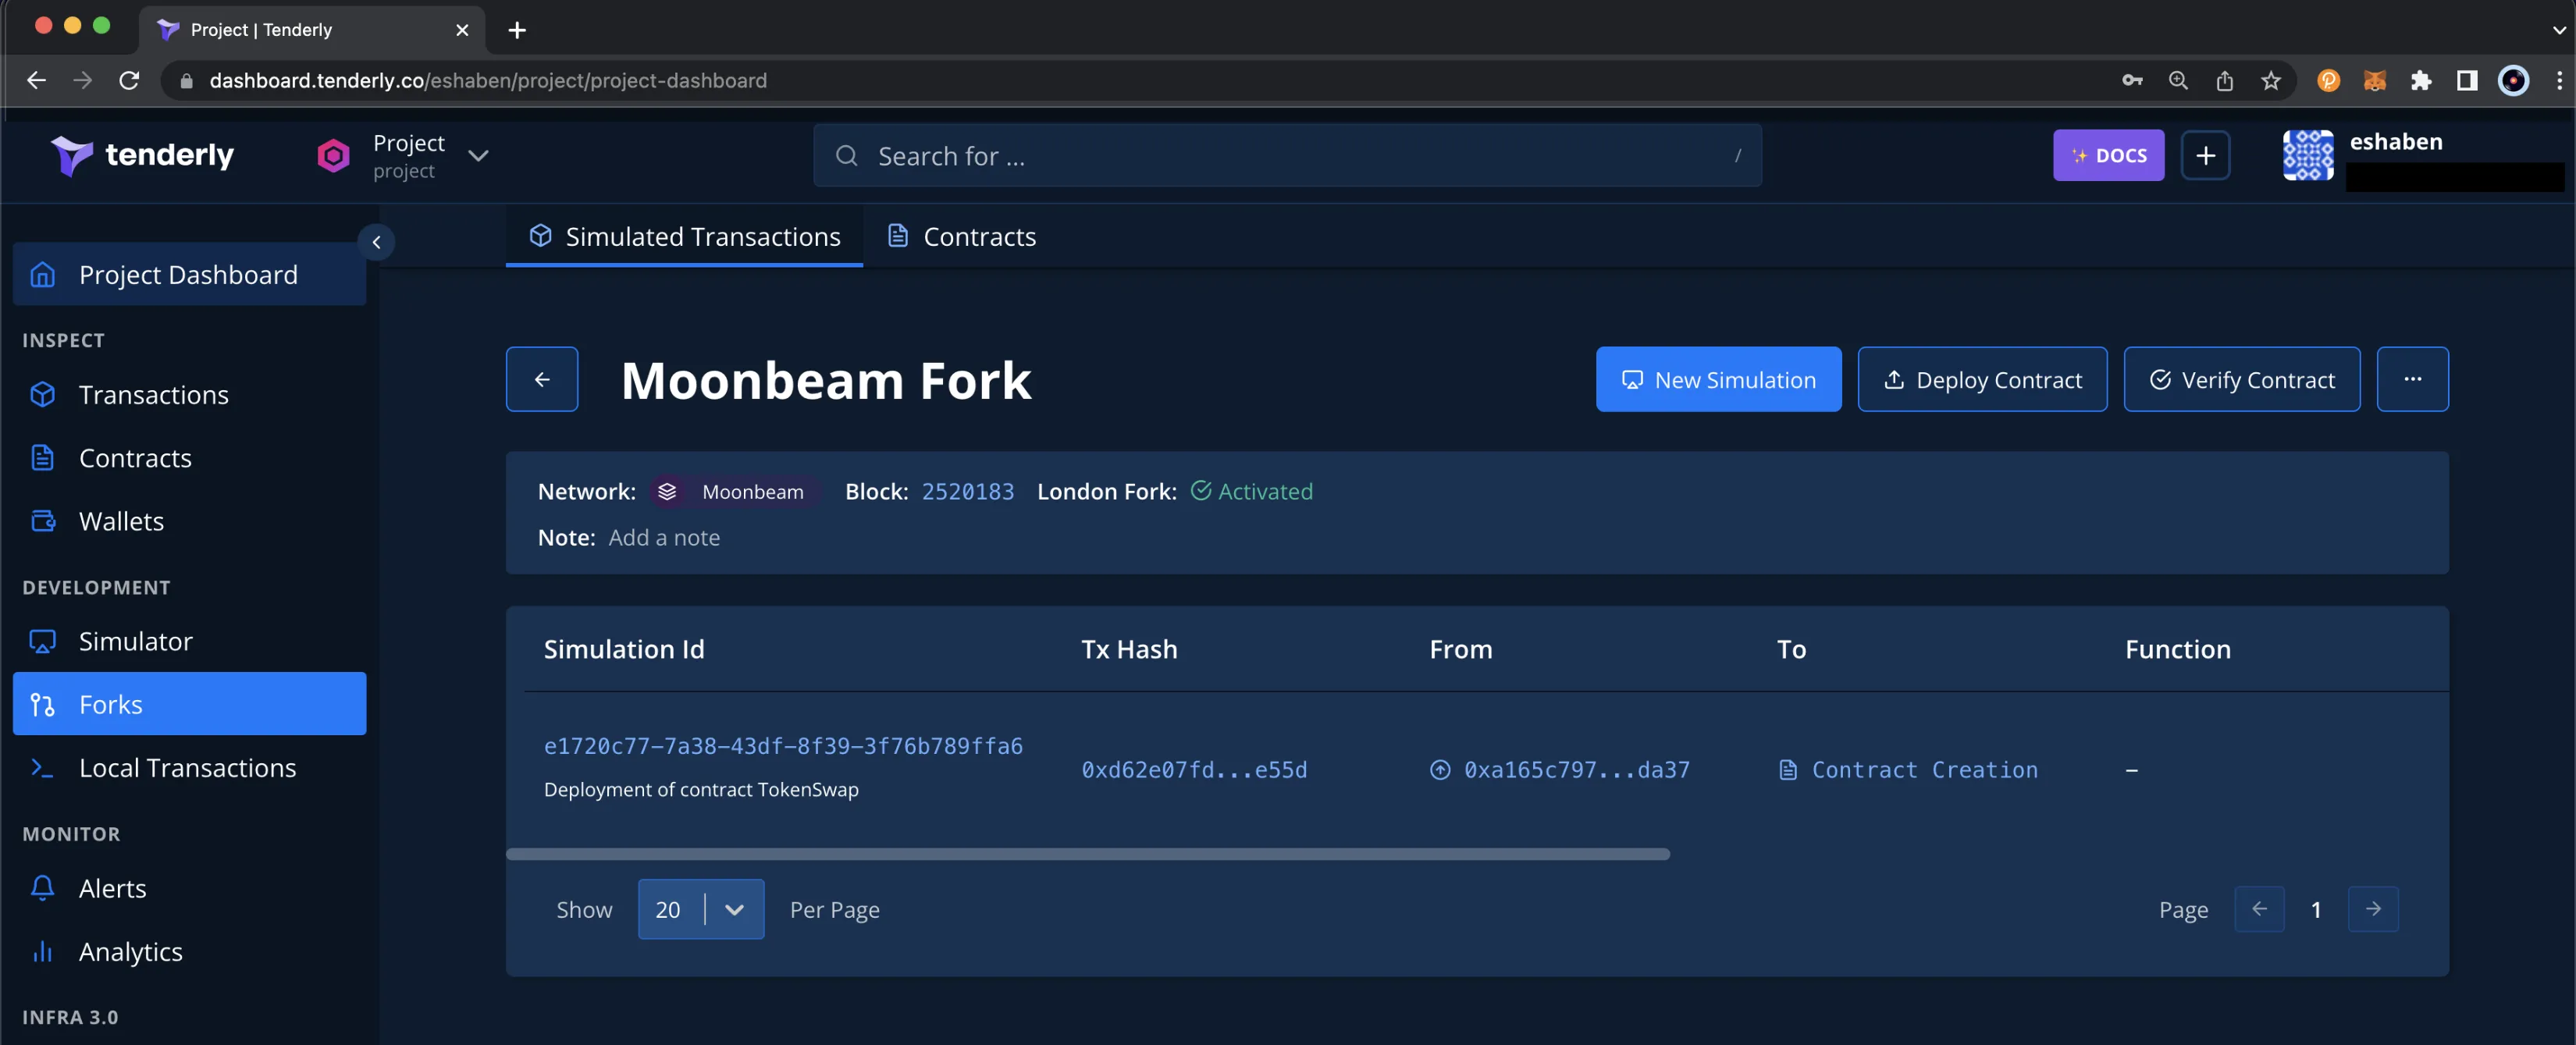The height and width of the screenshot is (1045, 2576).
Task: Switch to the Contracts tab
Action: [961, 236]
